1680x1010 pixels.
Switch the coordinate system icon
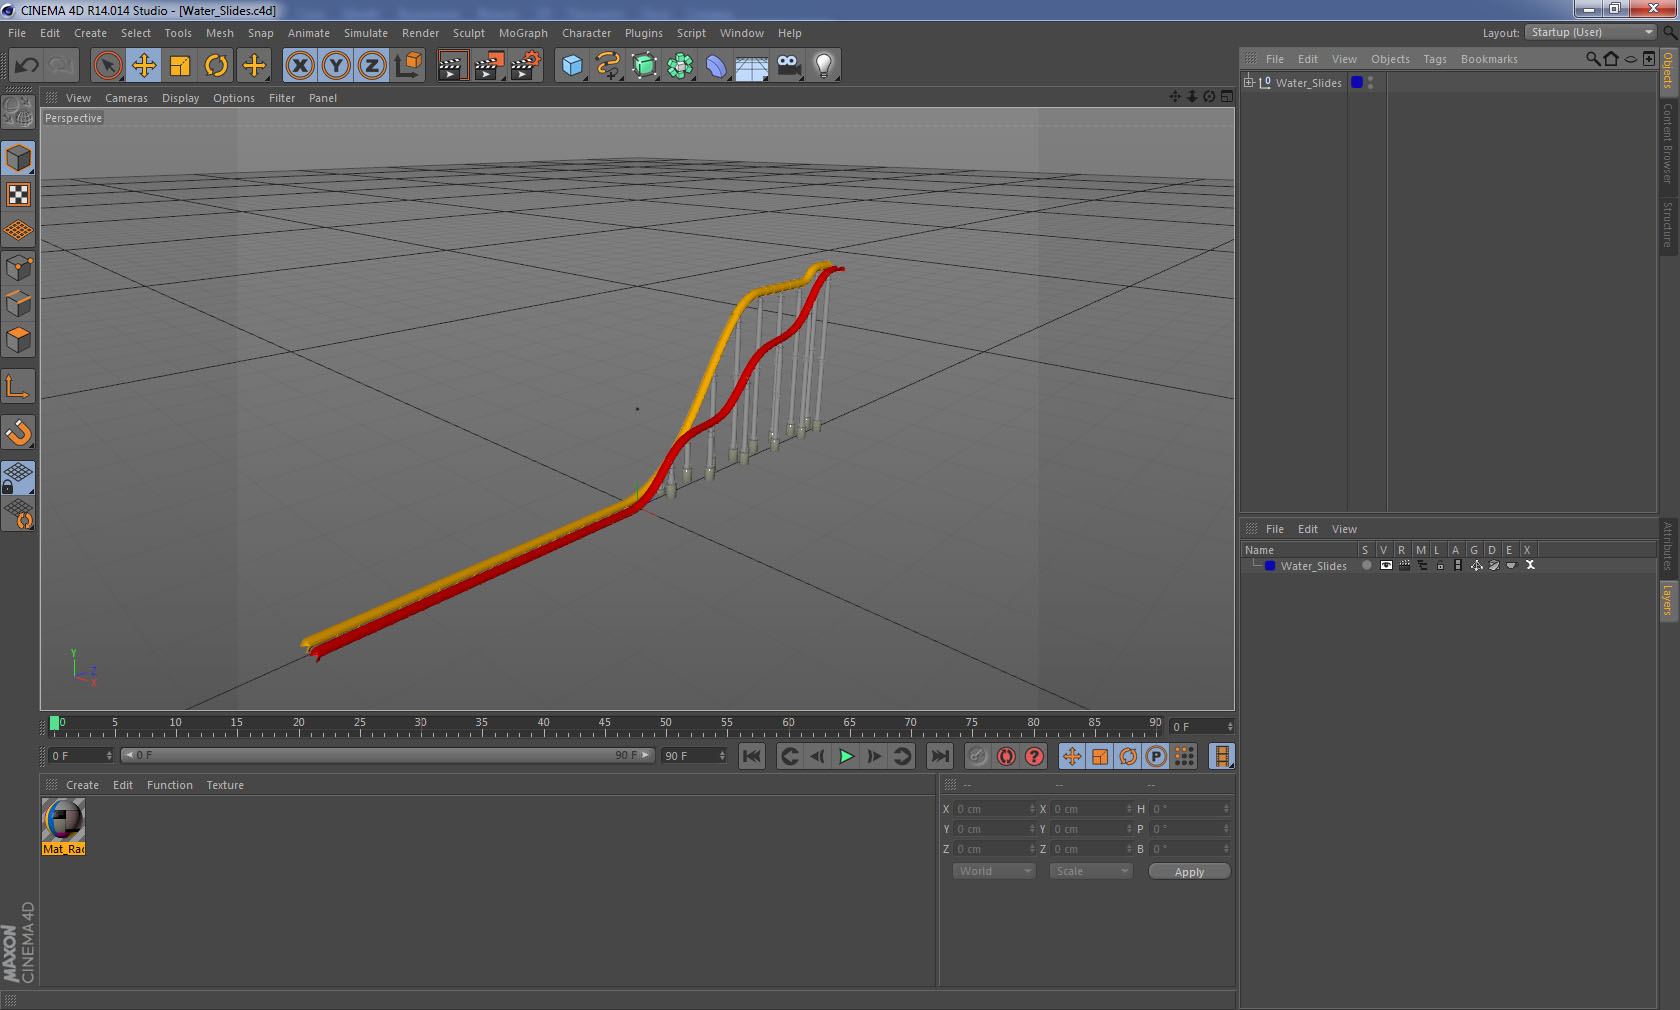(x=408, y=66)
